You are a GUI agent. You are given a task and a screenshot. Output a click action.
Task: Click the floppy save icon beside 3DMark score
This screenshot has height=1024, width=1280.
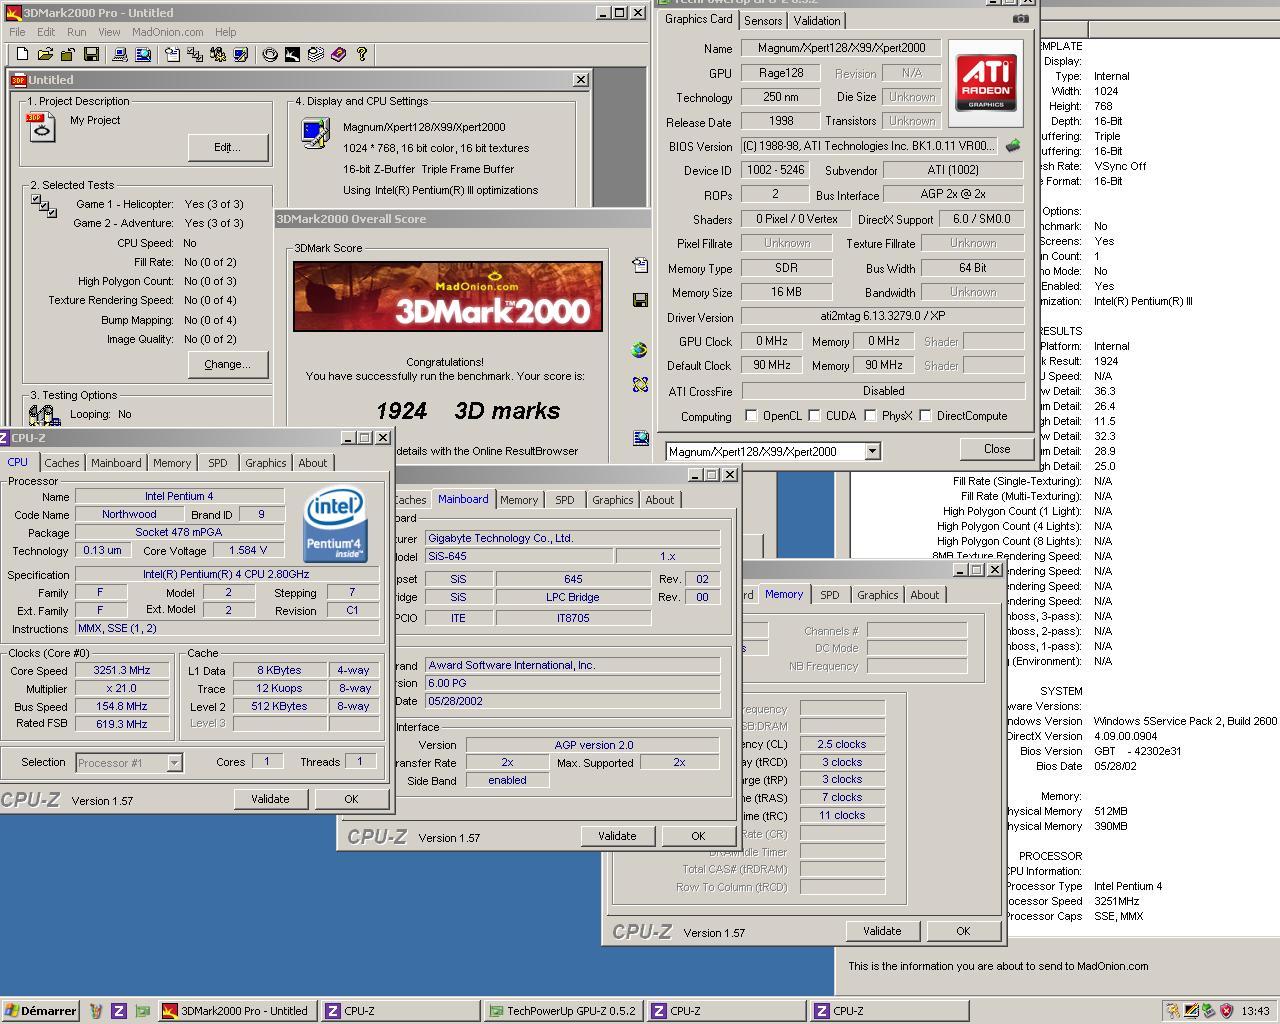click(x=640, y=300)
